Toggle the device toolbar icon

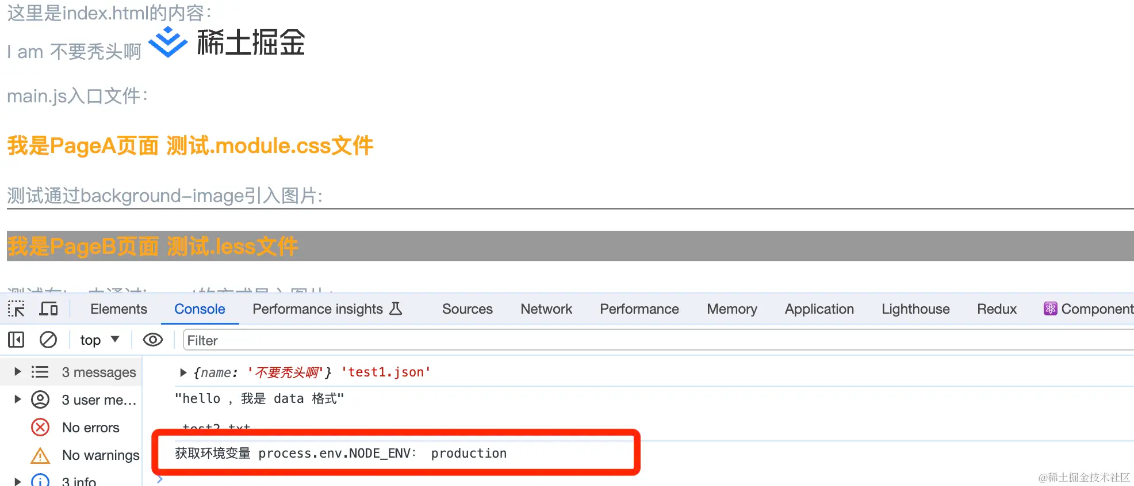[48, 309]
